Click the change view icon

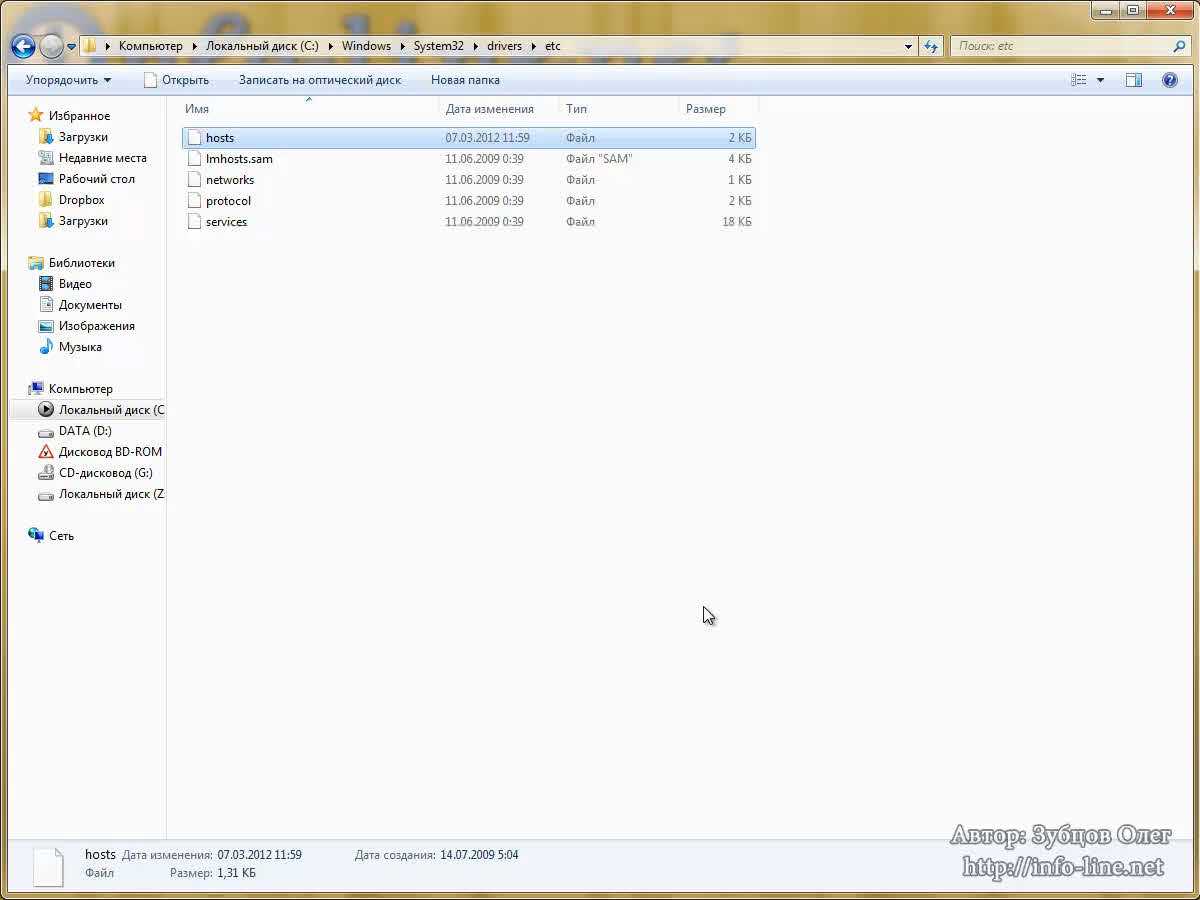click(1079, 80)
